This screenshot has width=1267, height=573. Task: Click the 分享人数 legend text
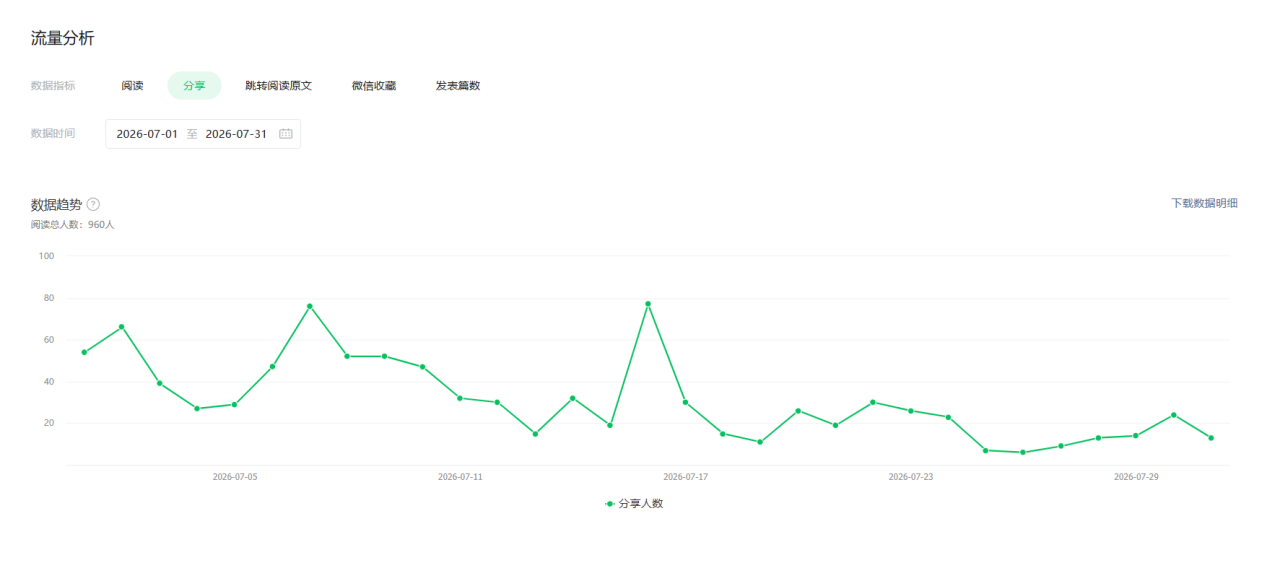pyautogui.click(x=641, y=504)
